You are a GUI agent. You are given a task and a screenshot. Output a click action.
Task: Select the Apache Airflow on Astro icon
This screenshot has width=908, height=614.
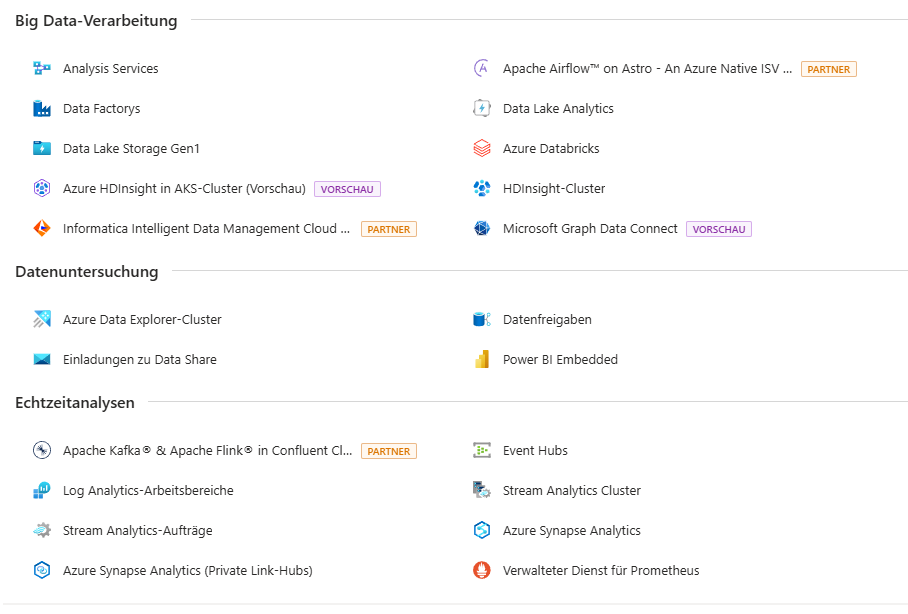[482, 68]
